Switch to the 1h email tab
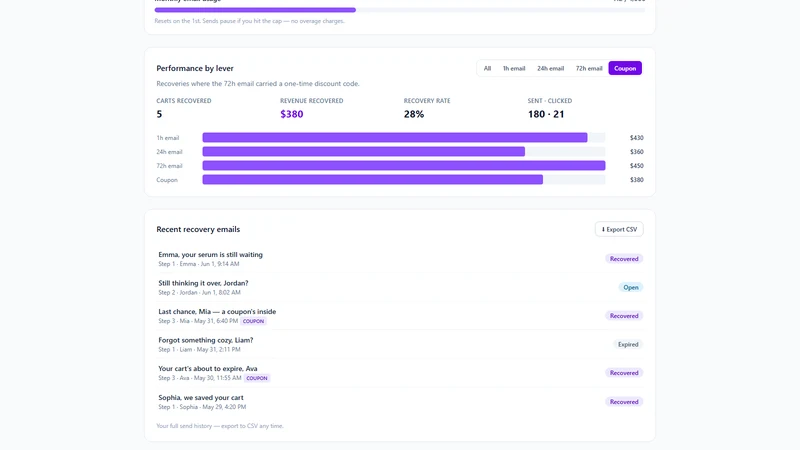The image size is (800, 450). [x=514, y=68]
